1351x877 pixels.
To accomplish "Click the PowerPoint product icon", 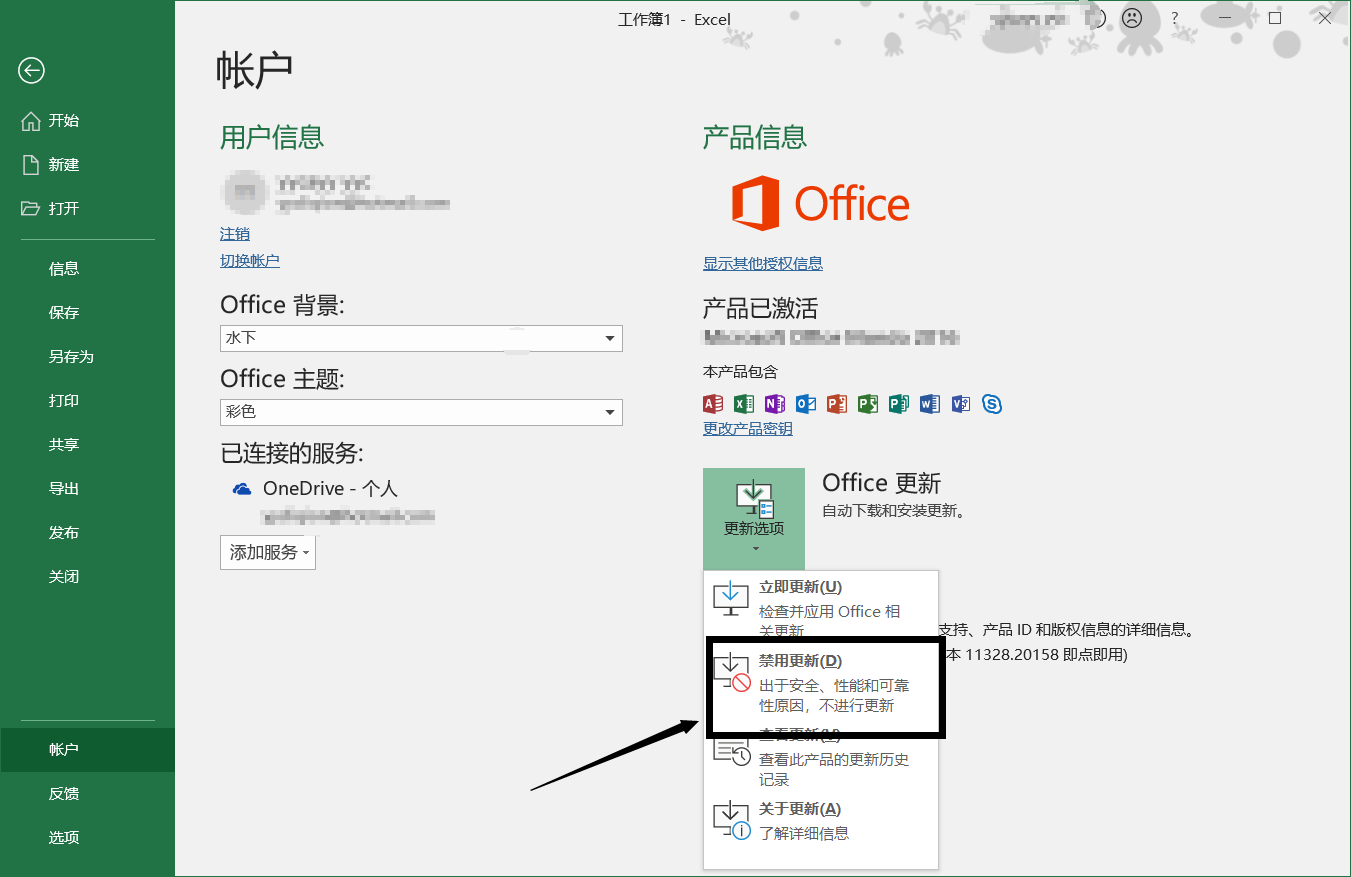I will point(837,404).
